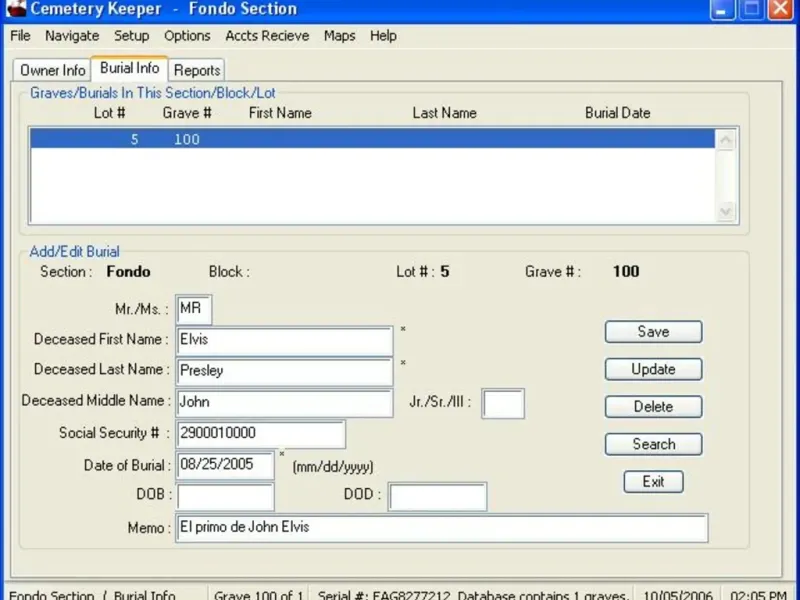Click the Date of Burial field
The height and width of the screenshot is (600, 800).
(x=225, y=465)
